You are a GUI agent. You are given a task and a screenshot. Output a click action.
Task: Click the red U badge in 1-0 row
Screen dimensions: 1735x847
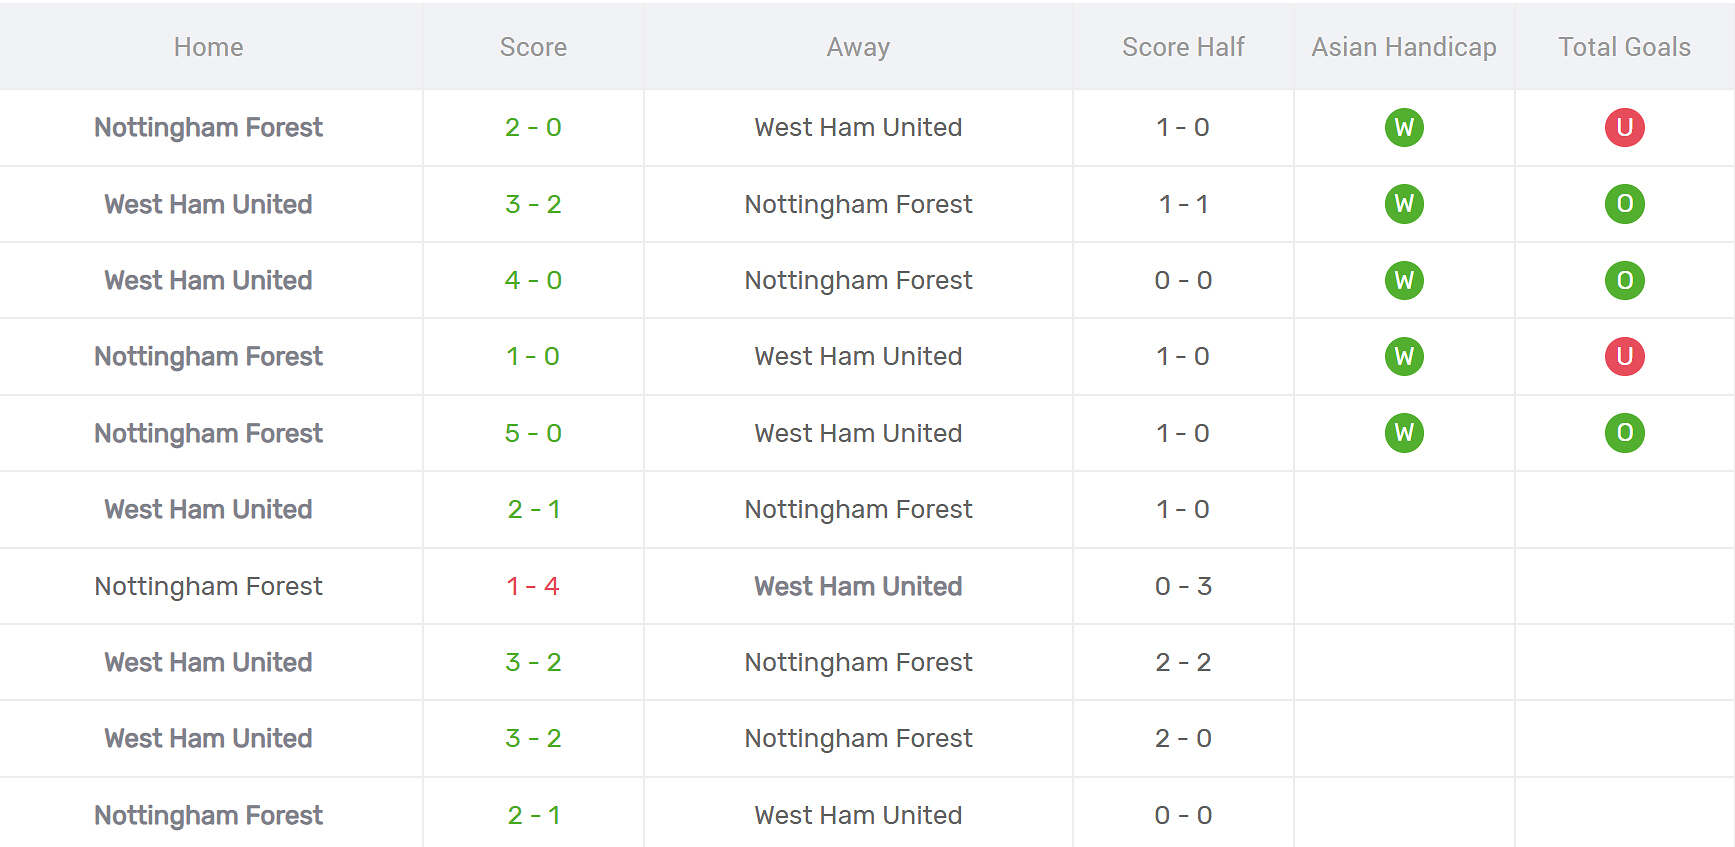pos(1624,356)
